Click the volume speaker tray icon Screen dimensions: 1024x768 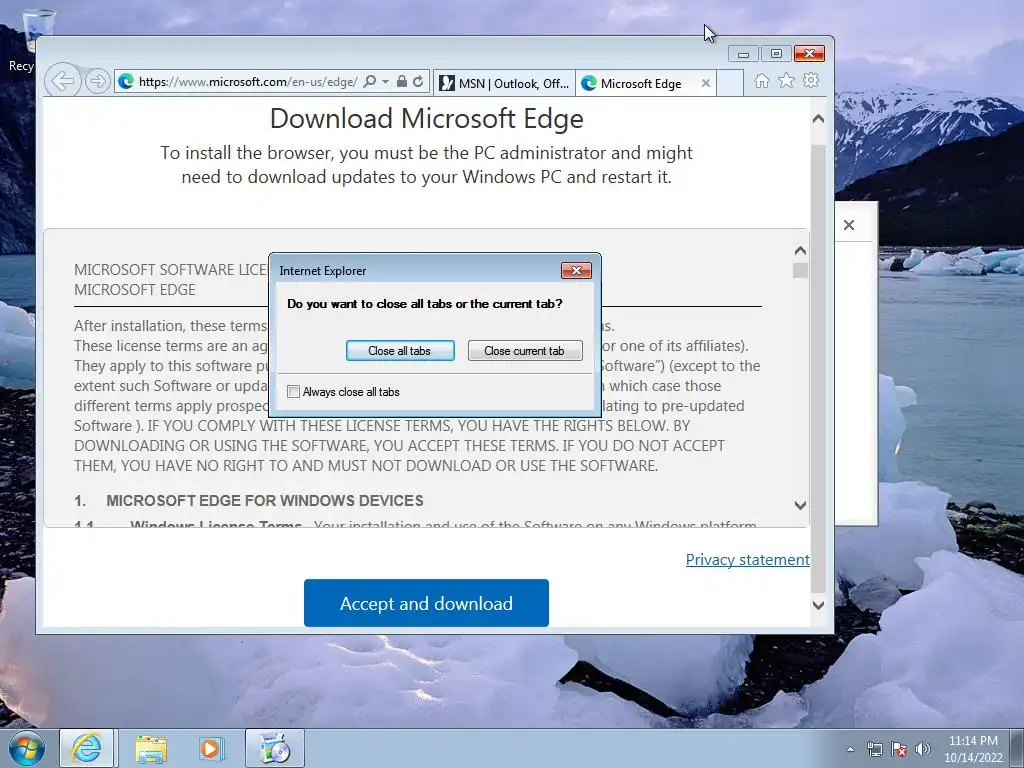923,749
